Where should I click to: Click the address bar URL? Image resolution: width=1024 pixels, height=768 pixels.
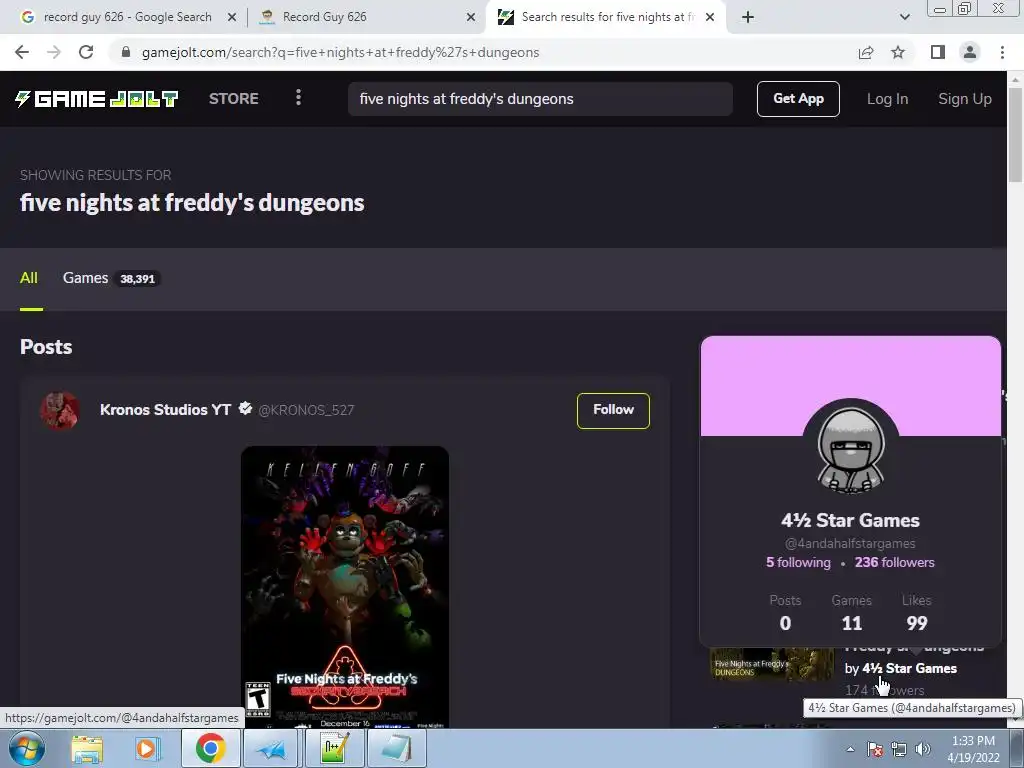click(x=340, y=52)
